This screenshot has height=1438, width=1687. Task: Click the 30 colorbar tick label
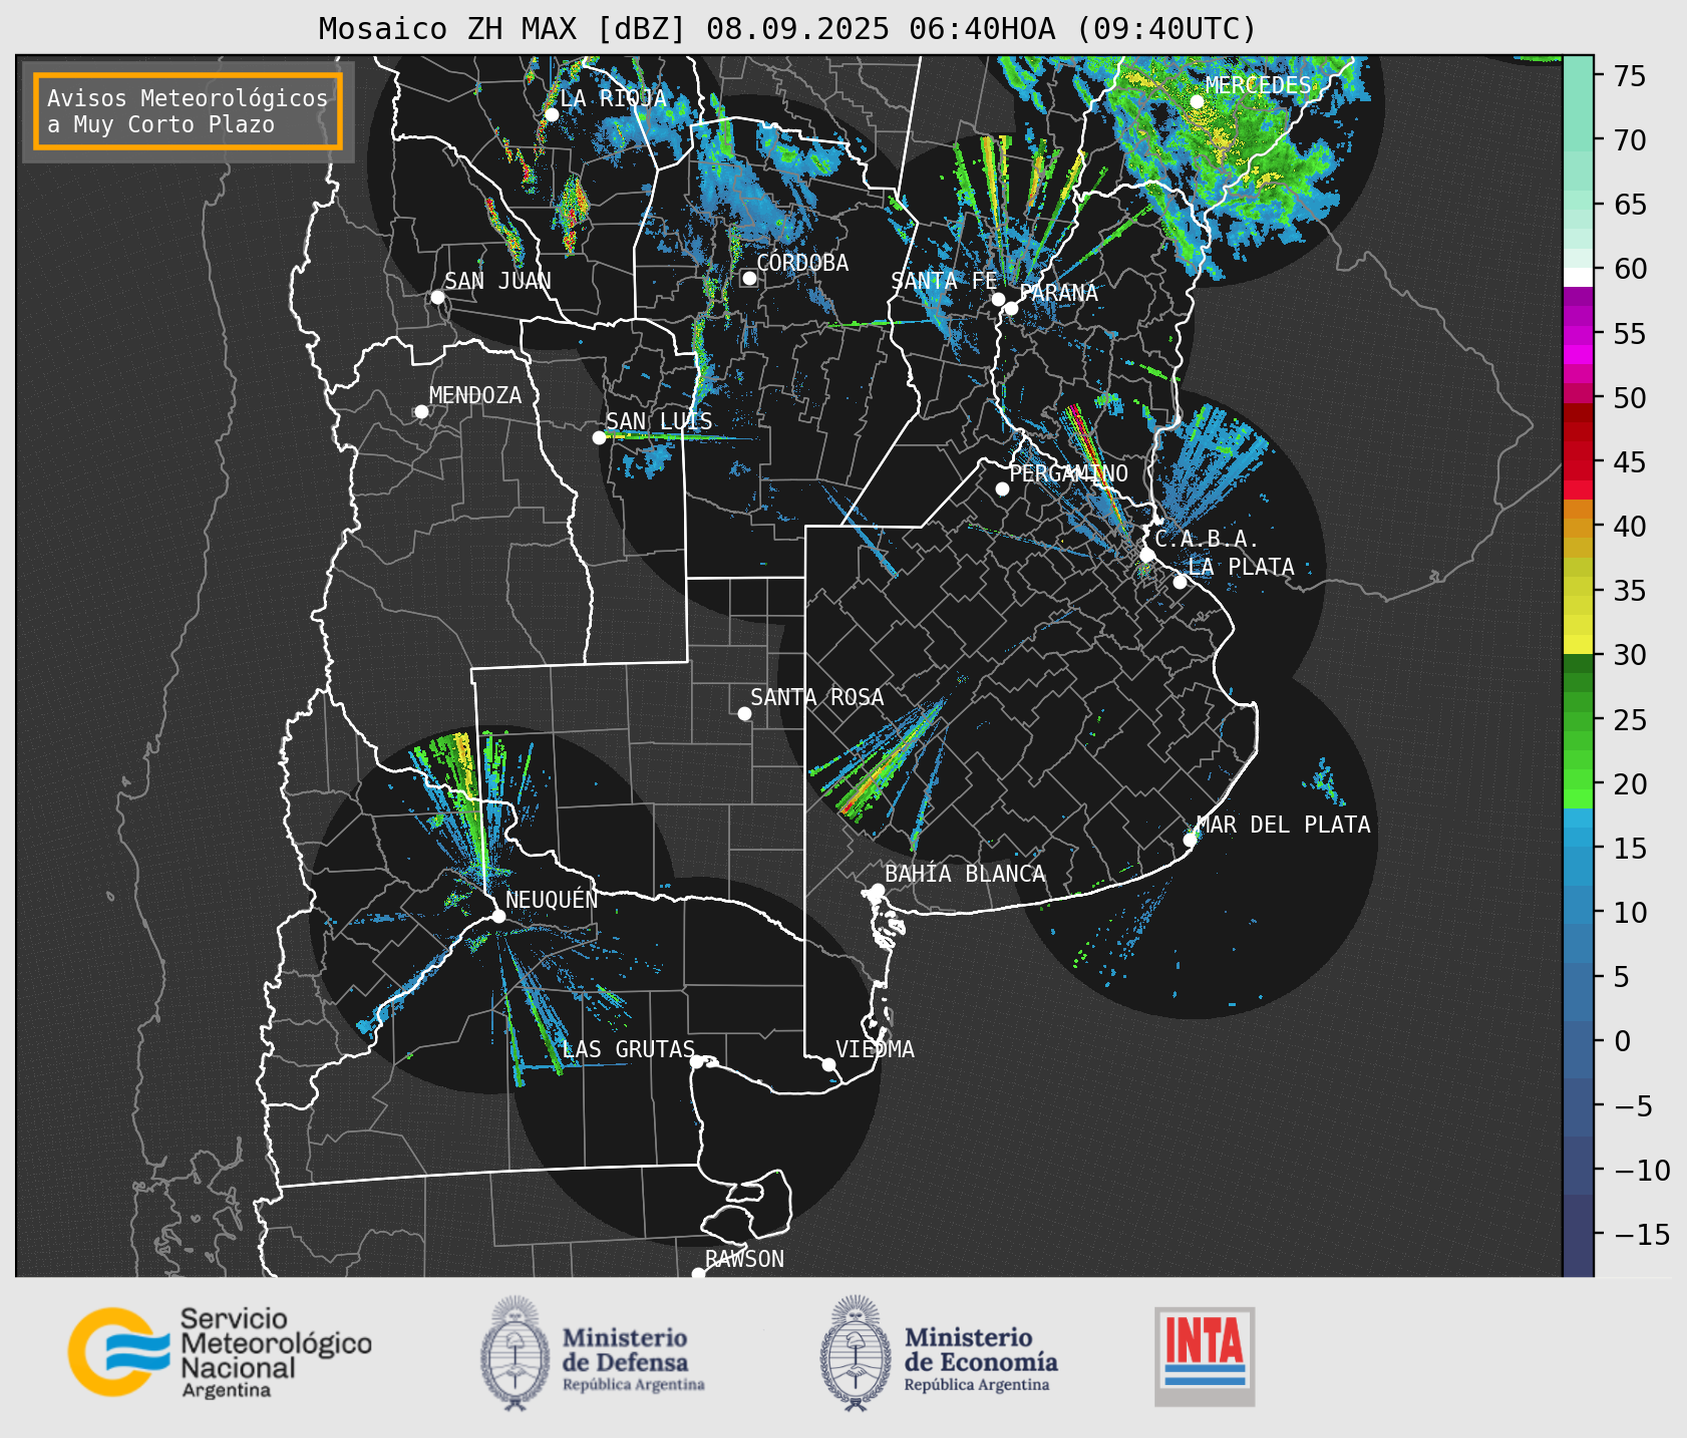pyautogui.click(x=1629, y=656)
